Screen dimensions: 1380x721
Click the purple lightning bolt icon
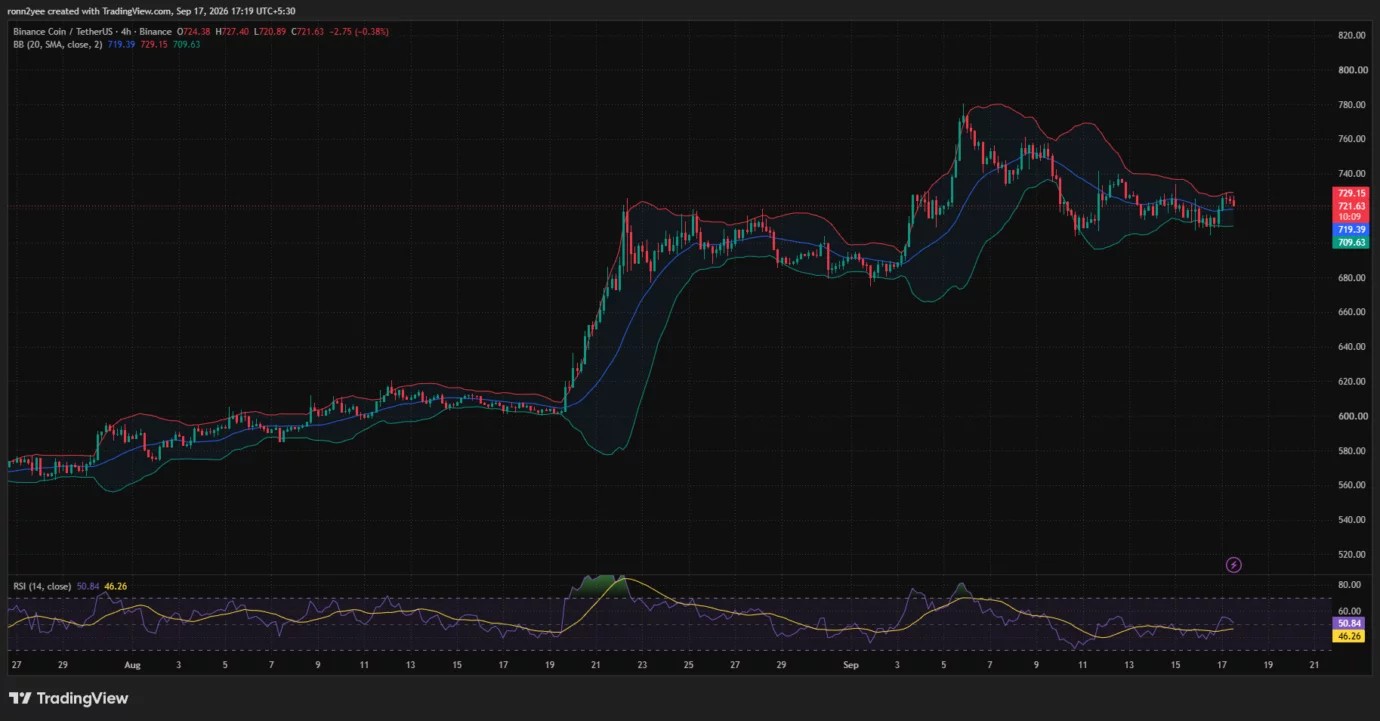(x=1234, y=565)
